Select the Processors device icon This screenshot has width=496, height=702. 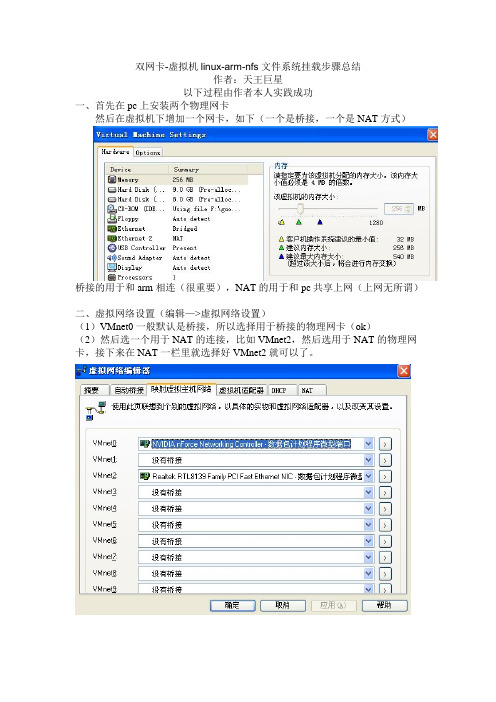click(112, 278)
